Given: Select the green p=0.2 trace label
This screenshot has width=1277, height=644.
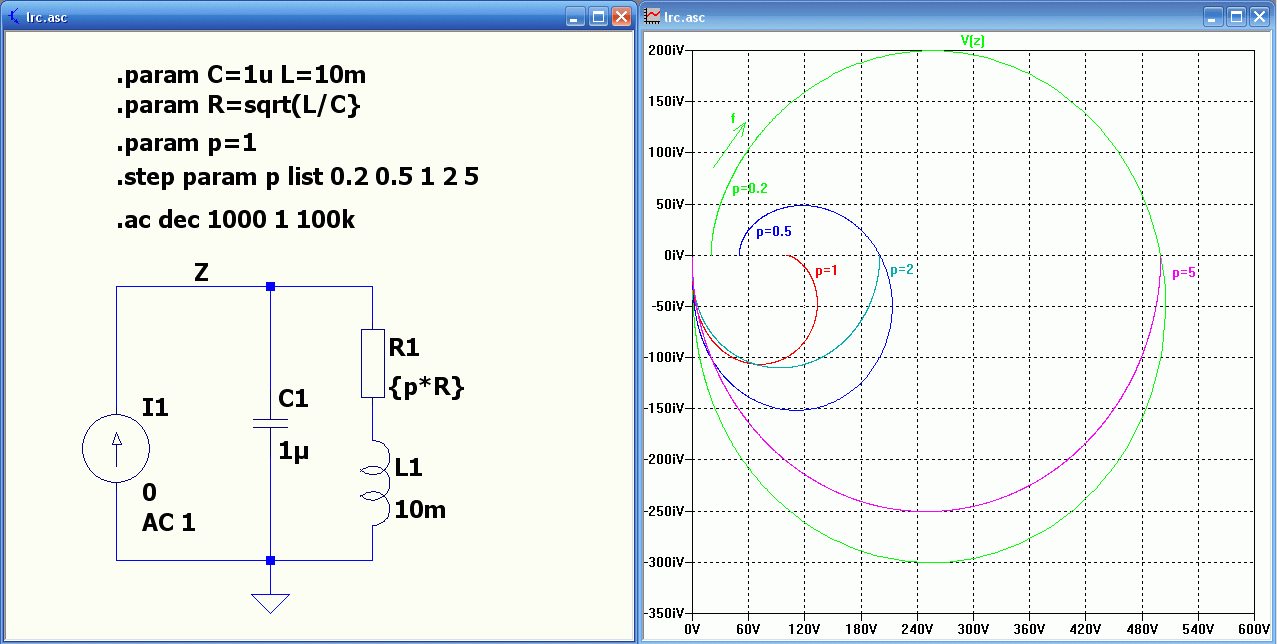Looking at the screenshot, I should (749, 186).
